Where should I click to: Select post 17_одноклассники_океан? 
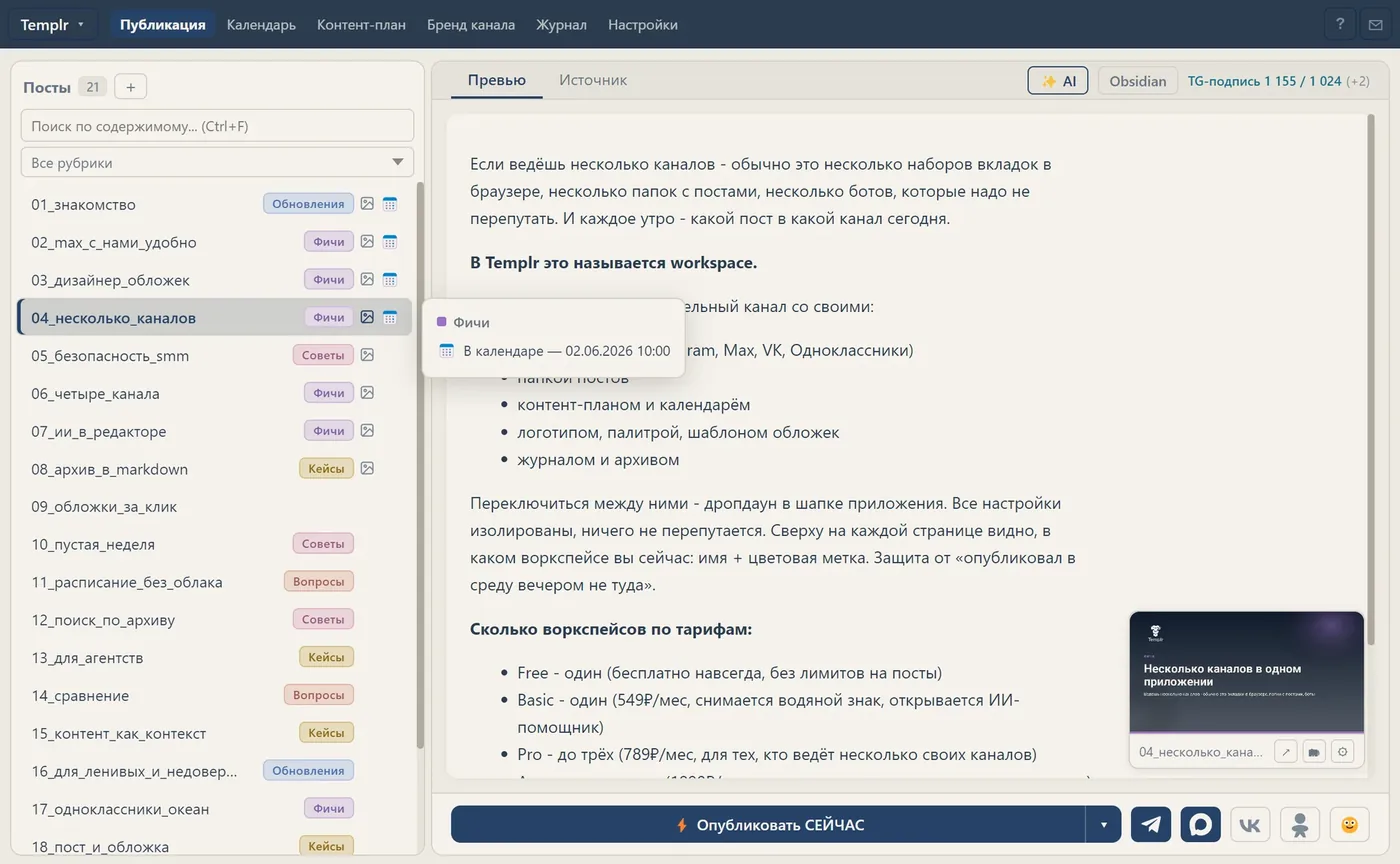coord(215,809)
